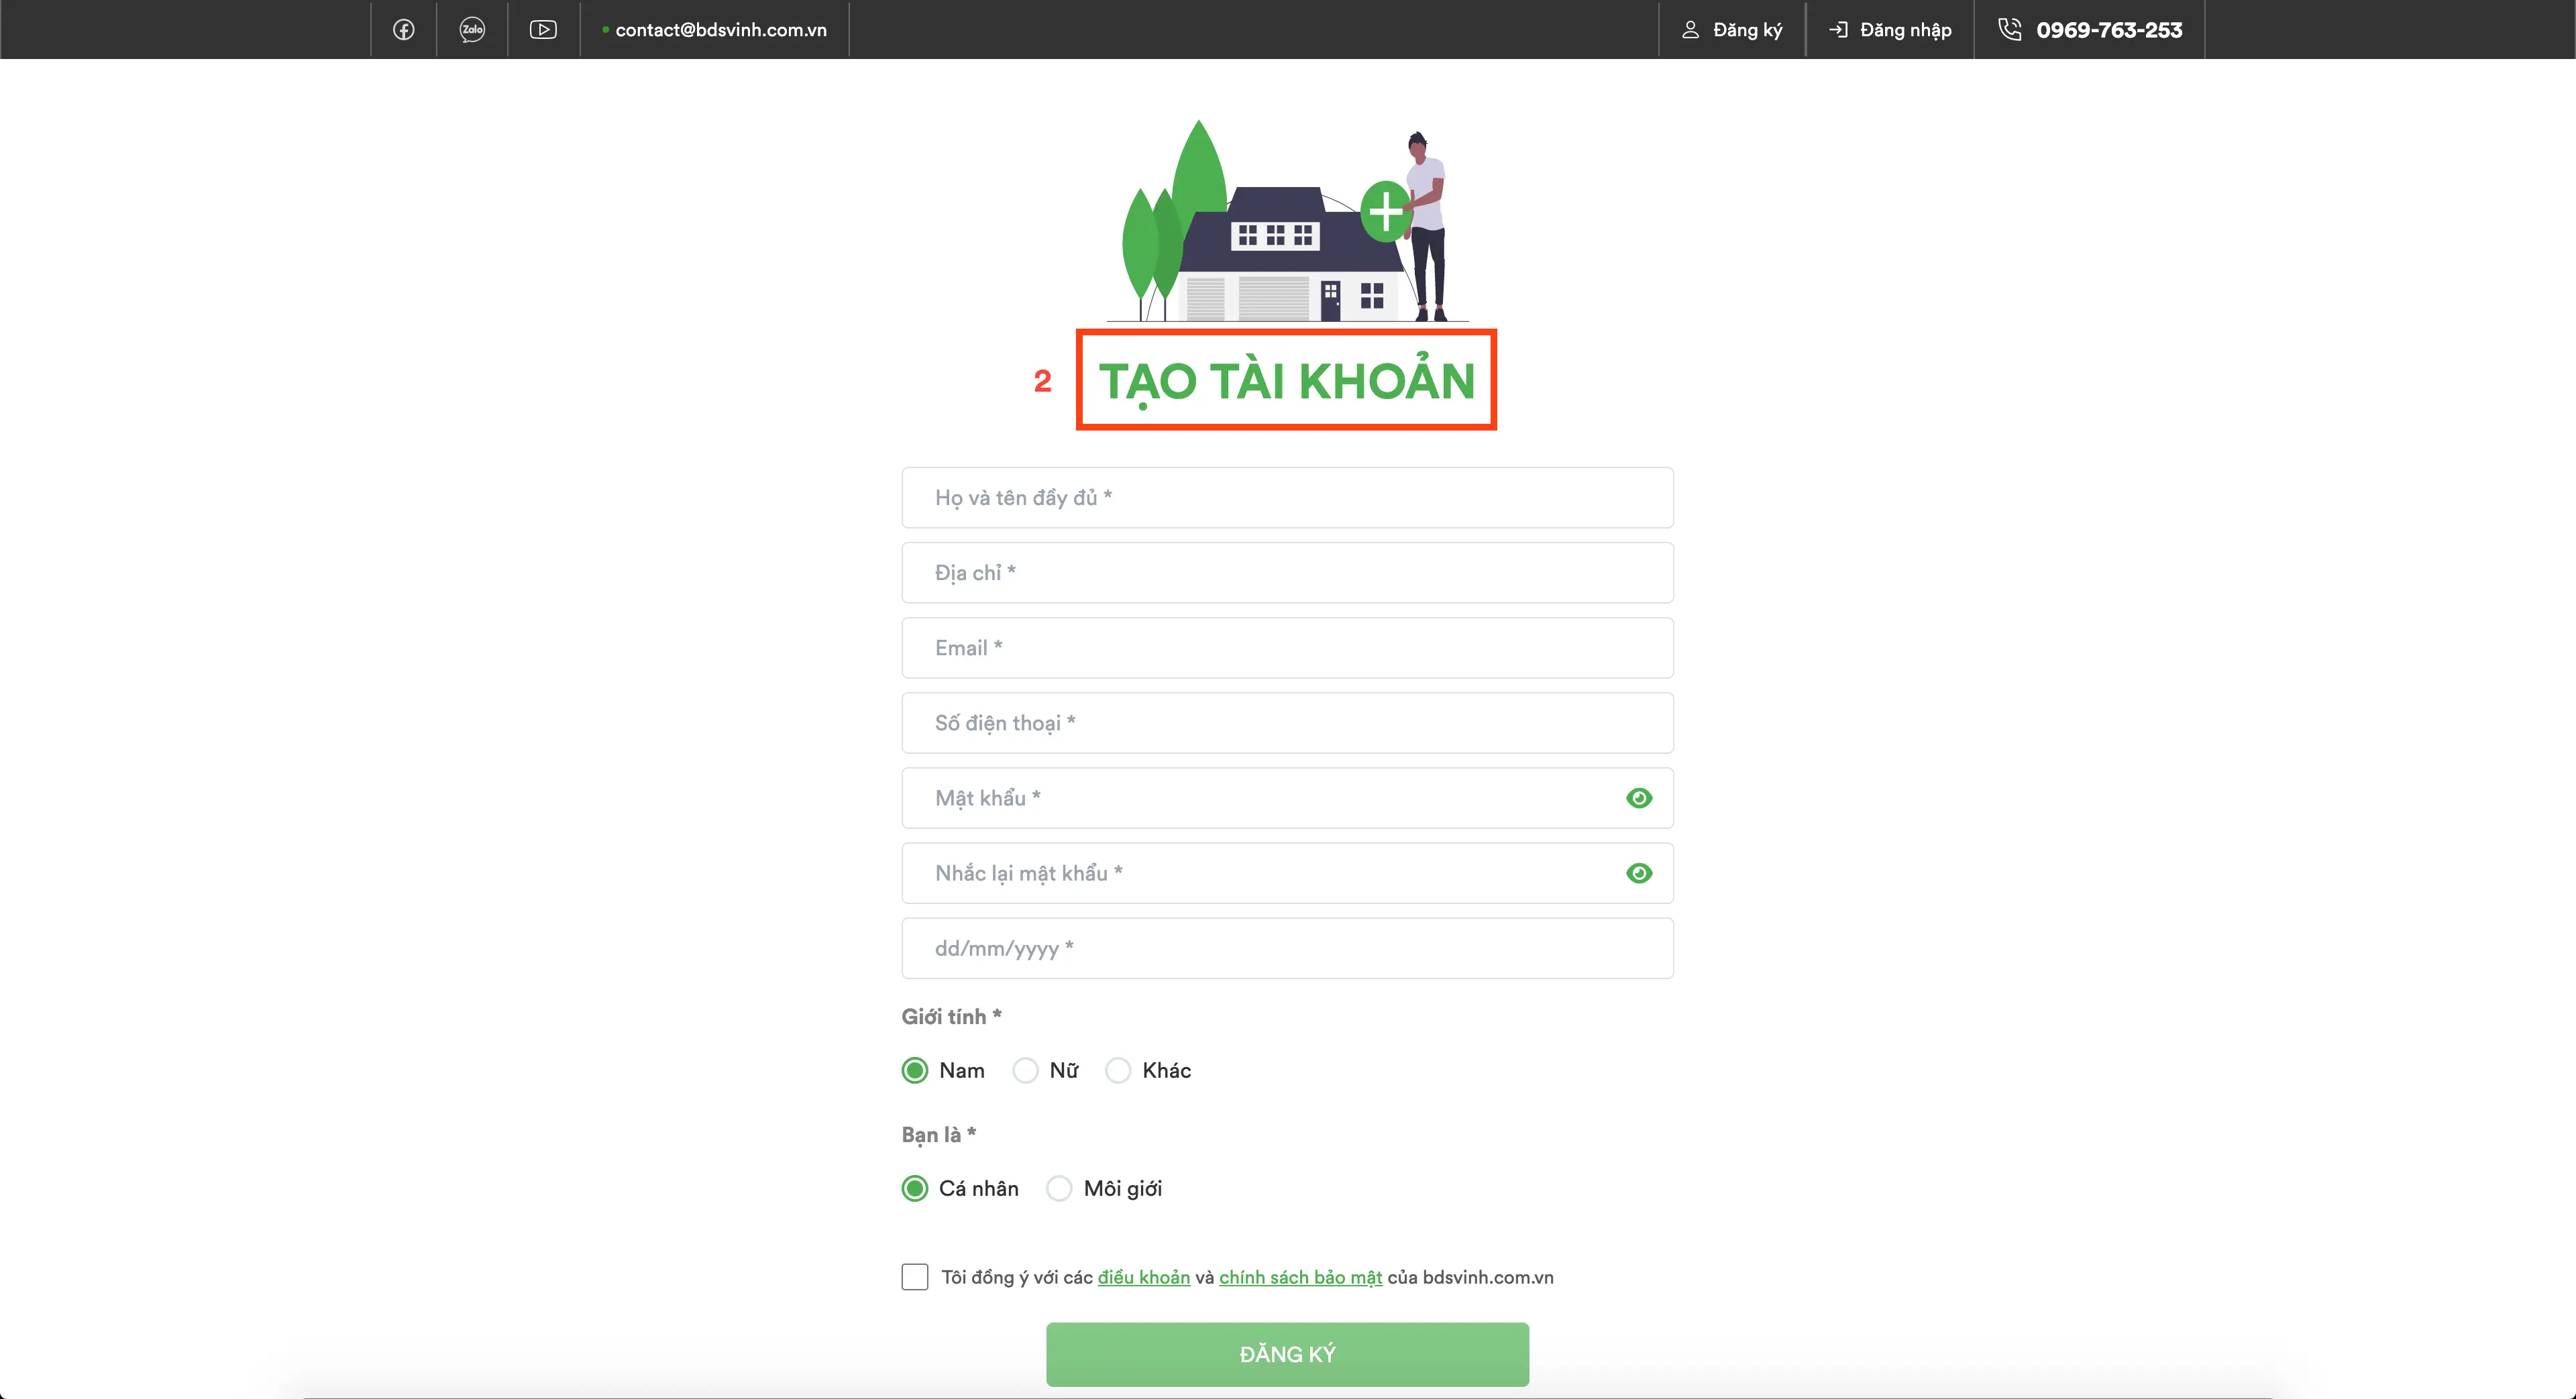Choose Khác gender option
Image resolution: width=2576 pixels, height=1399 pixels.
click(1118, 1070)
